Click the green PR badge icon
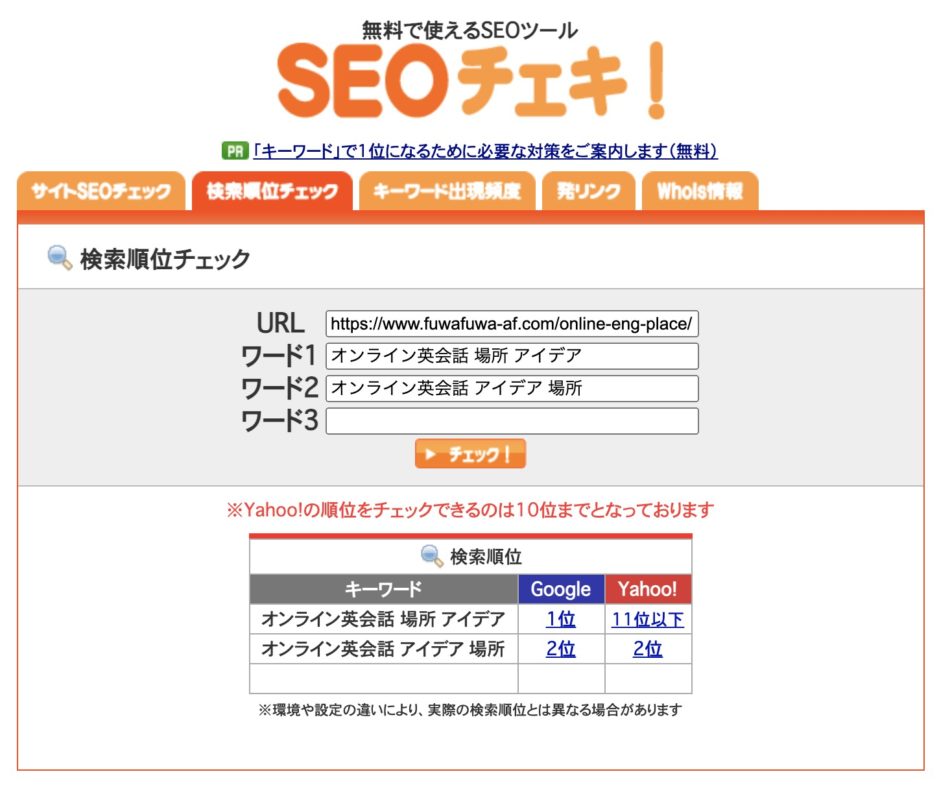The height and width of the screenshot is (785, 939). pos(235,151)
